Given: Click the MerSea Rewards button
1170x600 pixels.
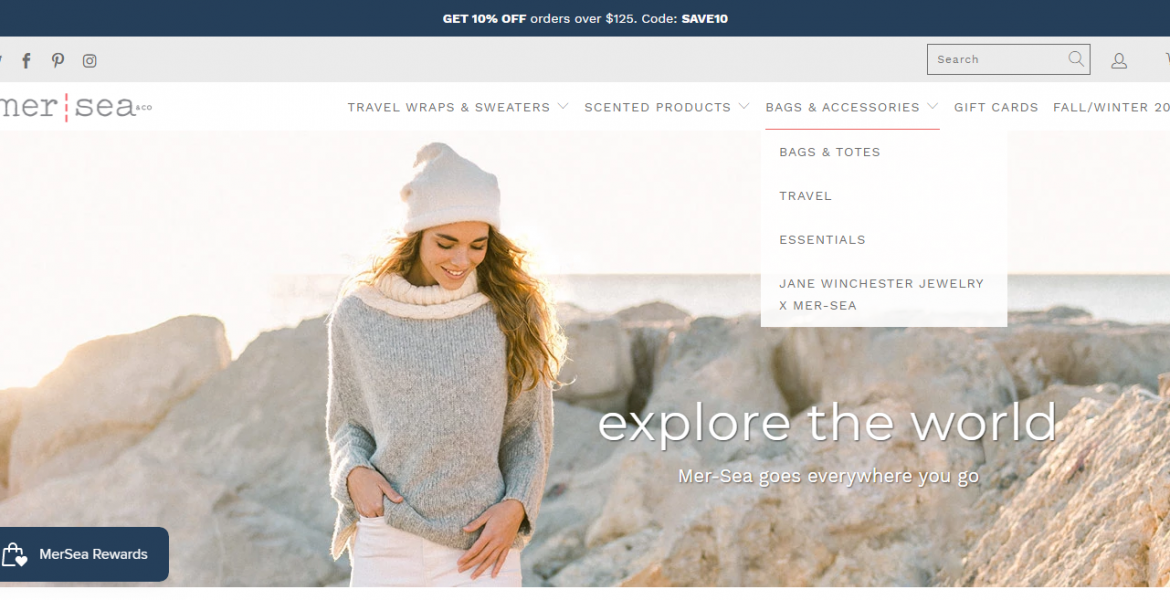Looking at the screenshot, I should (x=84, y=554).
